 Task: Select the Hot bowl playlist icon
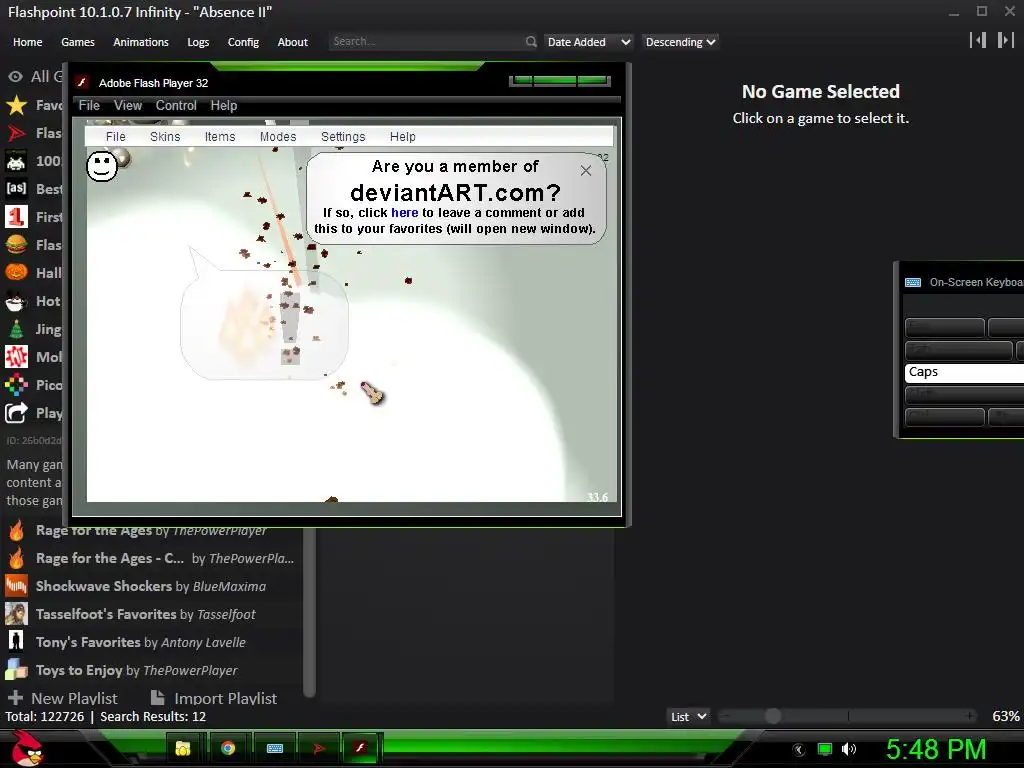16,301
